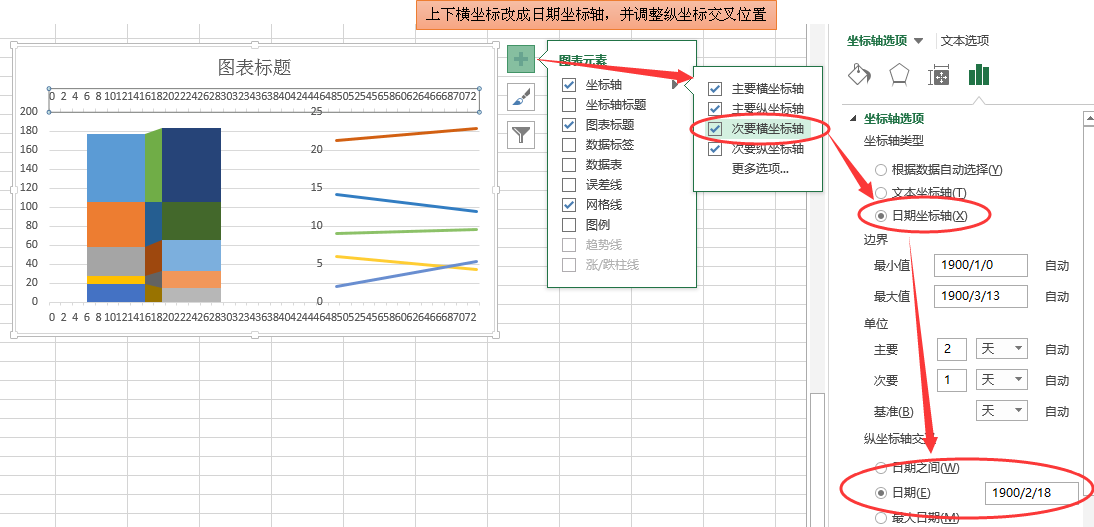Select the Size & Properties icon
The height and width of the screenshot is (527, 1094).
[x=939, y=75]
